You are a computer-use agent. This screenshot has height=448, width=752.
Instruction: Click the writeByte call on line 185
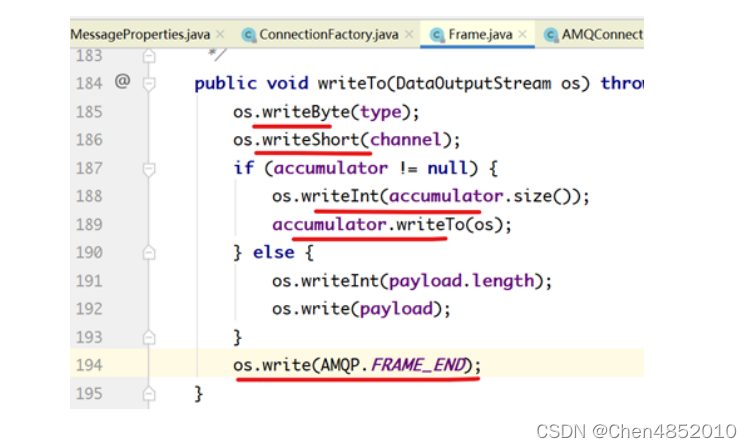click(306, 112)
